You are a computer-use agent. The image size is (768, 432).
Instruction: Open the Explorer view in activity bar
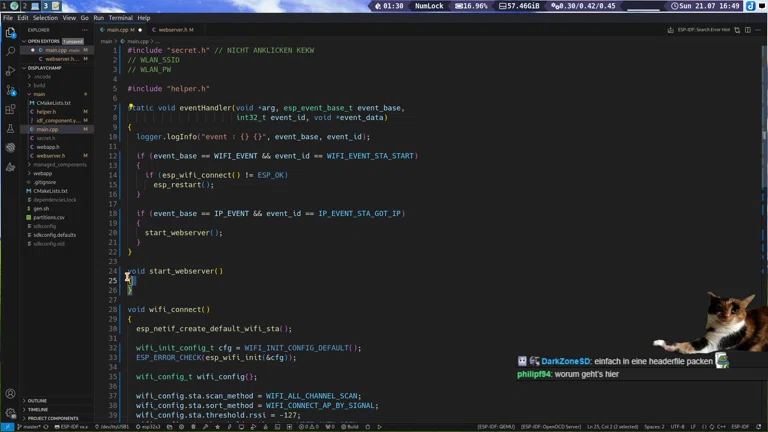pos(10,33)
